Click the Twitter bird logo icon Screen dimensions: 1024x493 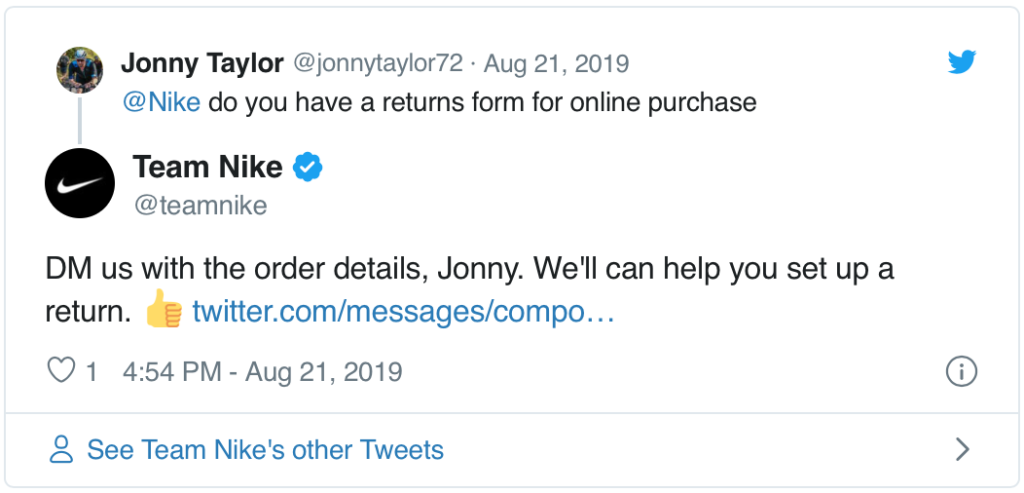point(961,62)
